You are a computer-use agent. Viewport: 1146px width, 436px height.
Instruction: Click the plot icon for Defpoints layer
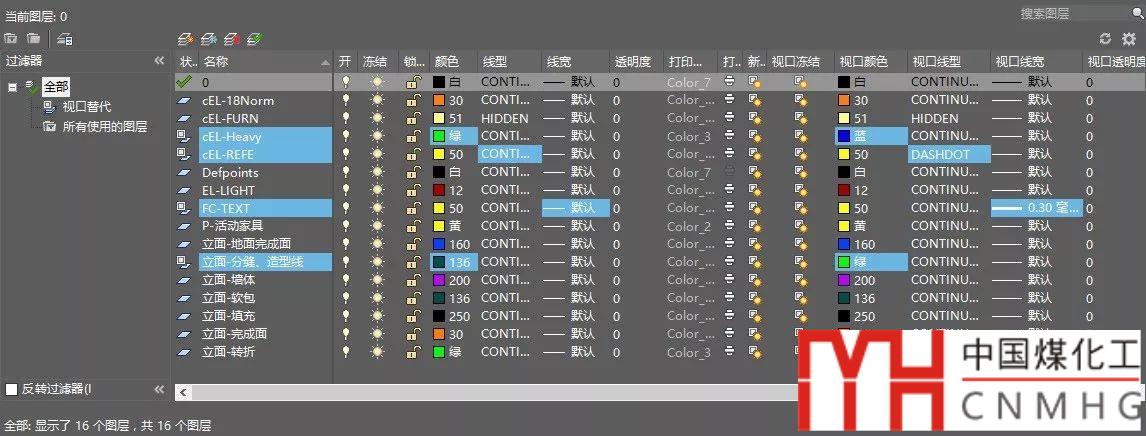click(x=729, y=172)
